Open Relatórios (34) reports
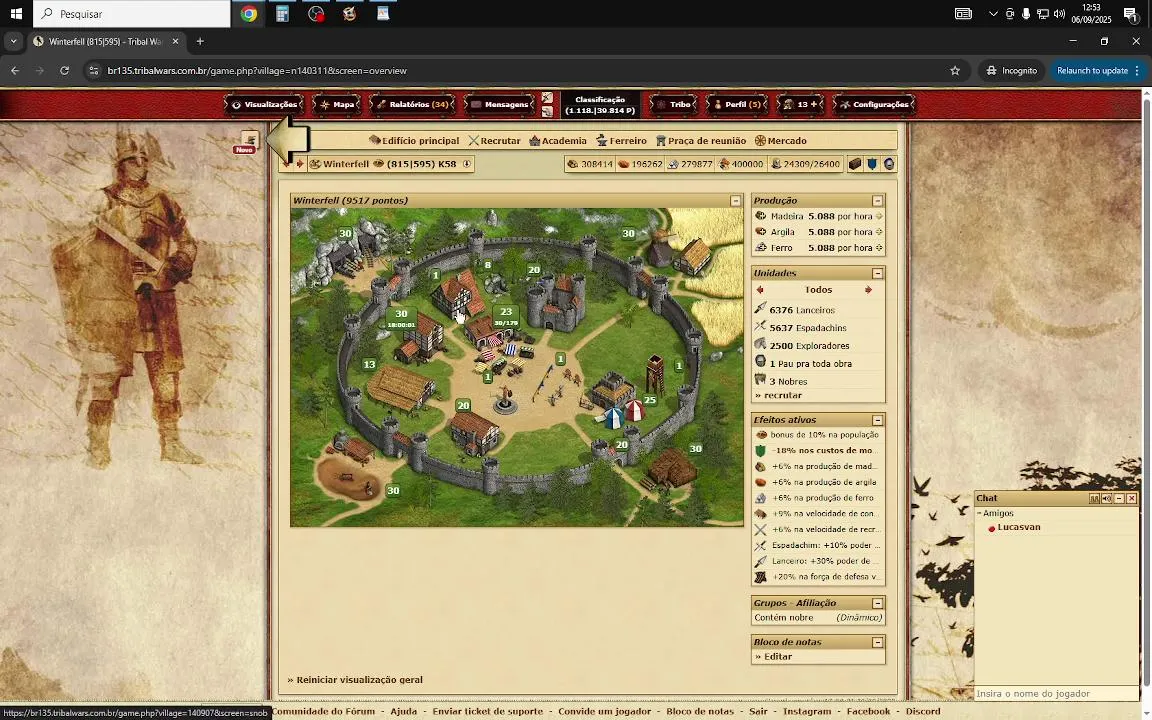The height and width of the screenshot is (720, 1152). pyautogui.click(x=411, y=104)
